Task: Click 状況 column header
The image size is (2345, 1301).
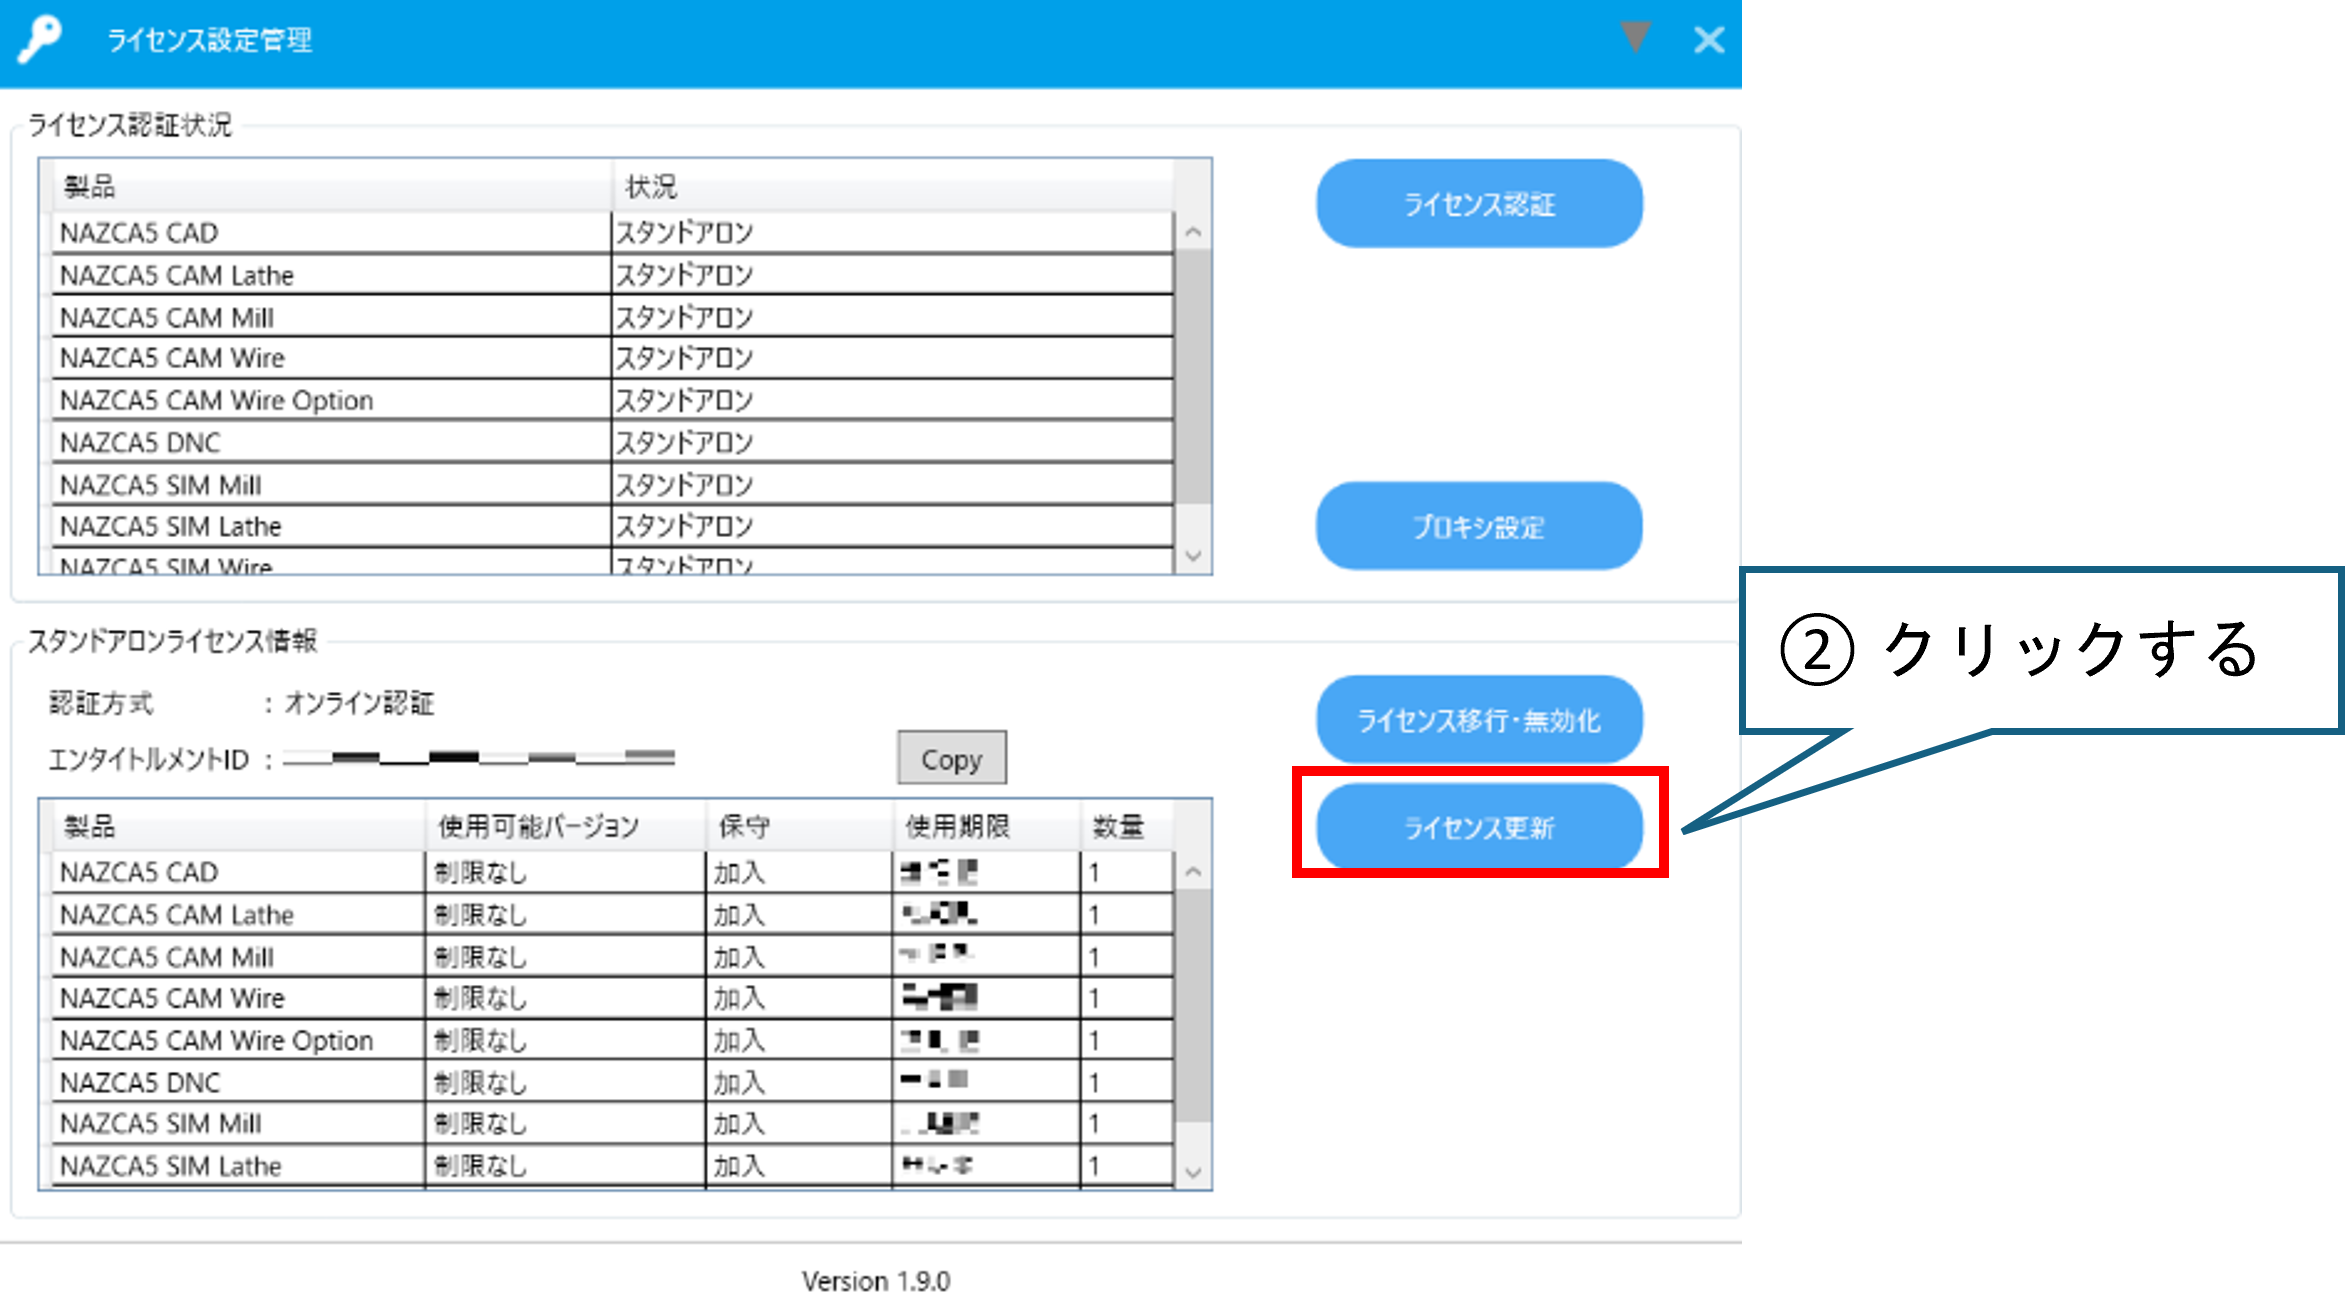Action: 892,186
